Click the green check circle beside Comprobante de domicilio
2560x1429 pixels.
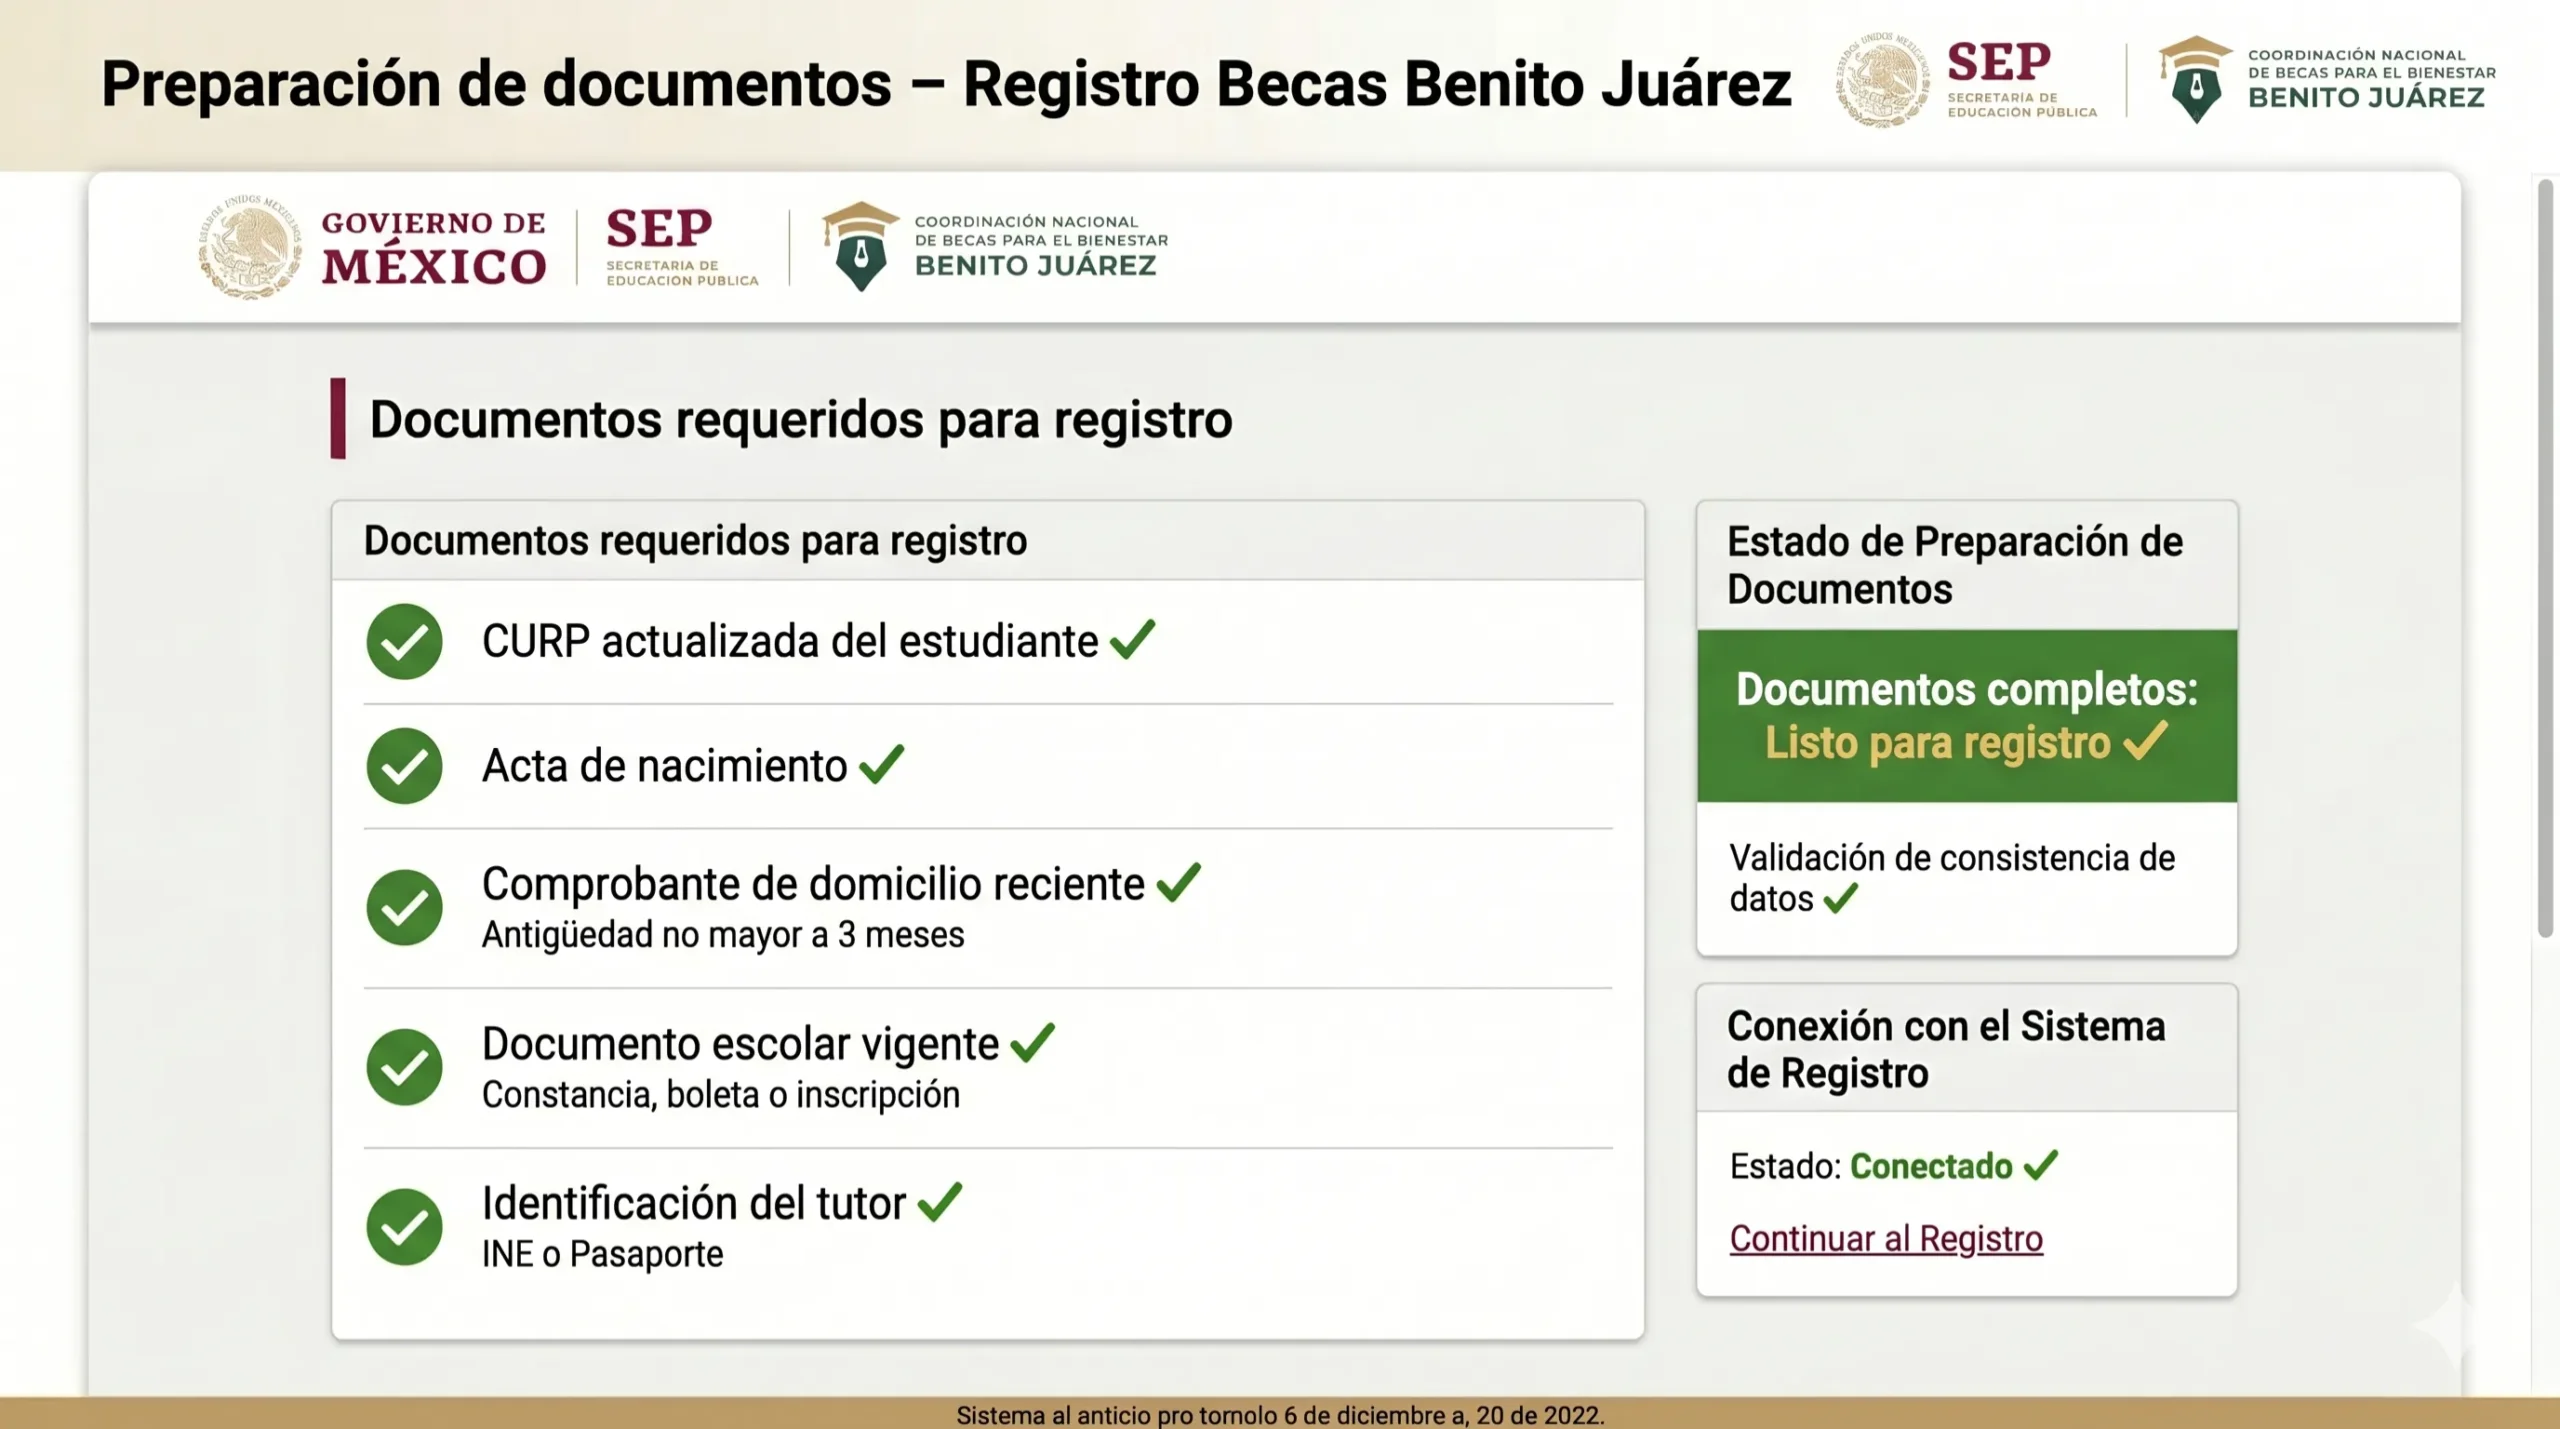pyautogui.click(x=404, y=907)
